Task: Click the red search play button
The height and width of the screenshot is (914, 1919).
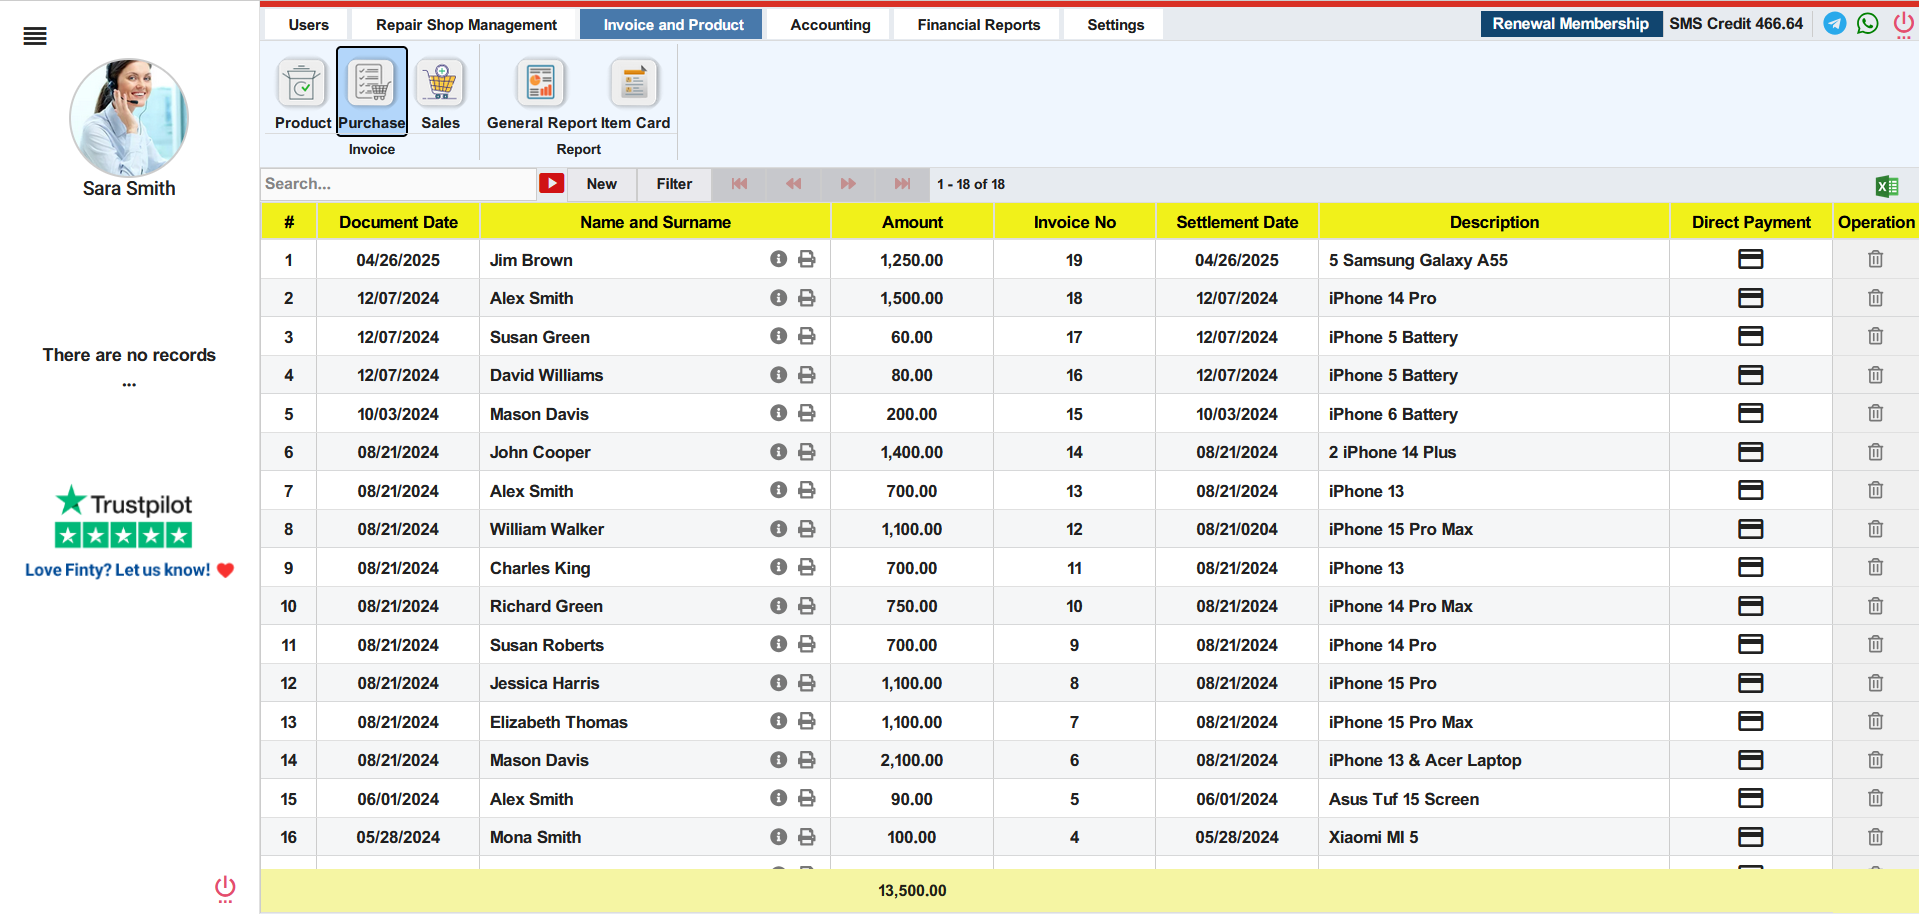Action: click(552, 183)
